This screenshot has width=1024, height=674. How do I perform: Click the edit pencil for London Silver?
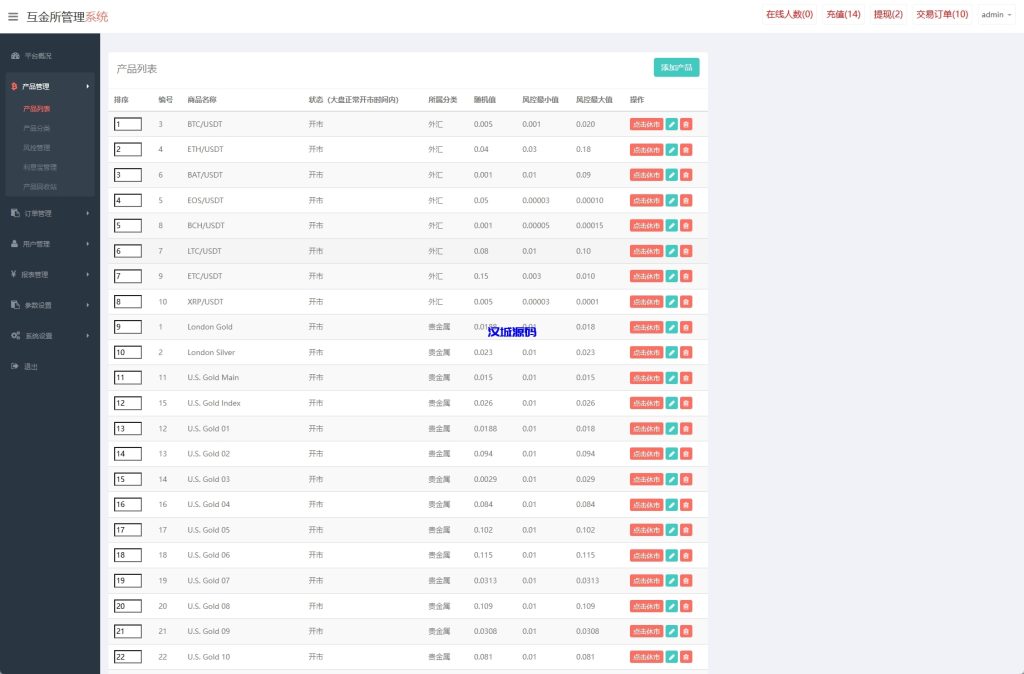672,352
